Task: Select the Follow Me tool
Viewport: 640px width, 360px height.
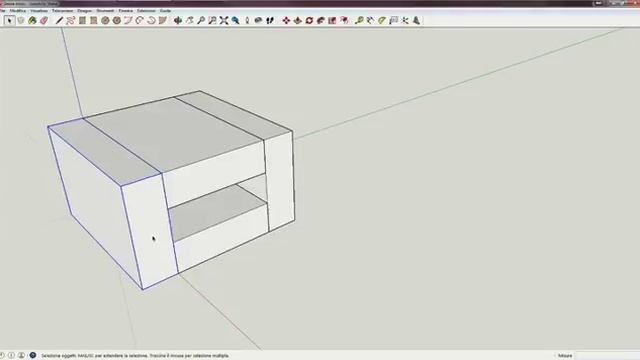Action: point(320,20)
